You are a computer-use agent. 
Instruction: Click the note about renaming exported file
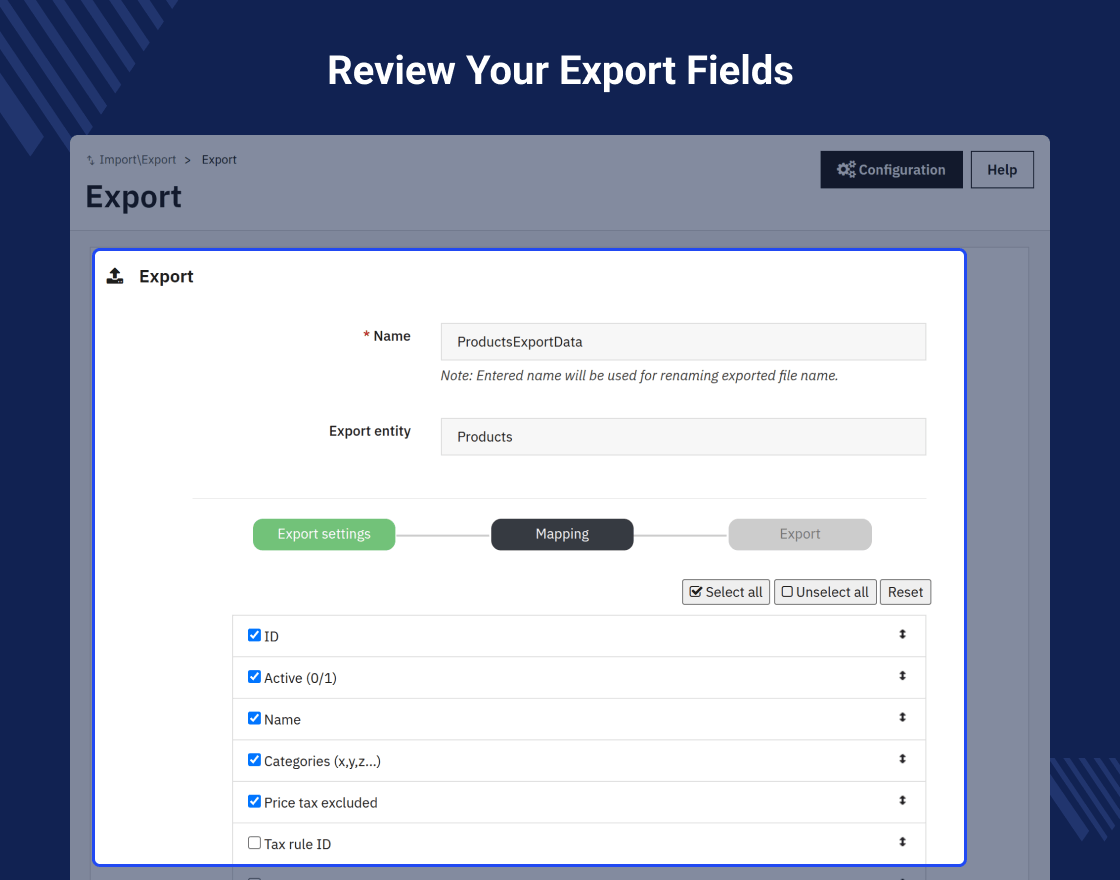click(639, 376)
